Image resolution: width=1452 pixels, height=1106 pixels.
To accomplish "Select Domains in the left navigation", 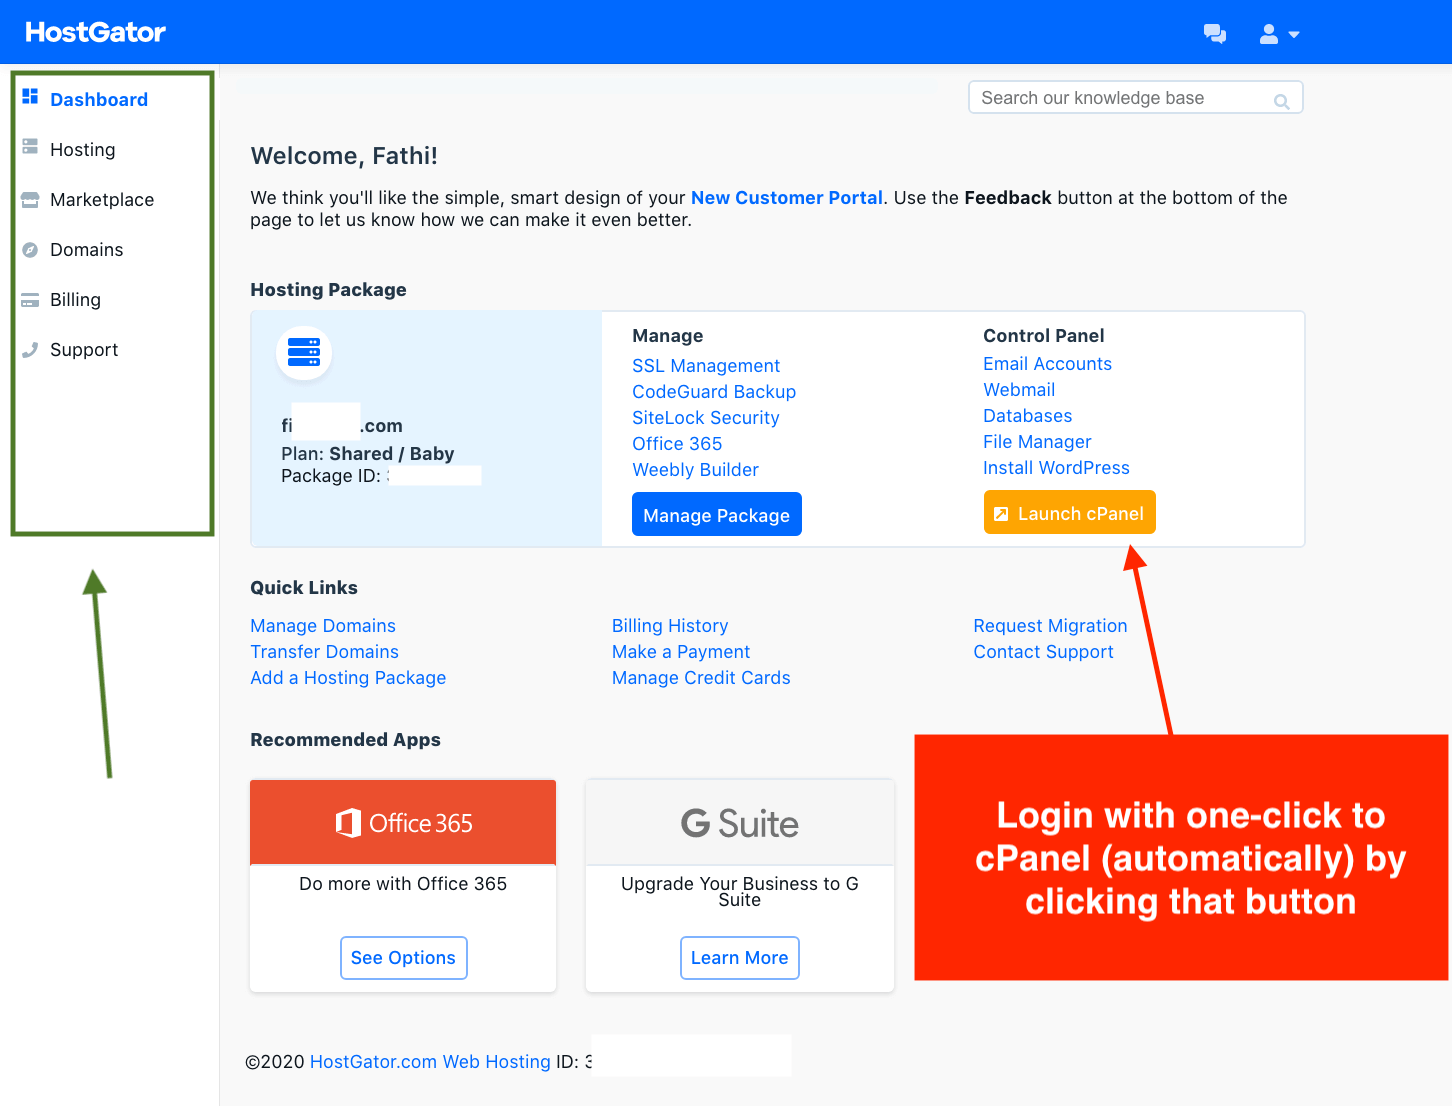I will point(86,250).
